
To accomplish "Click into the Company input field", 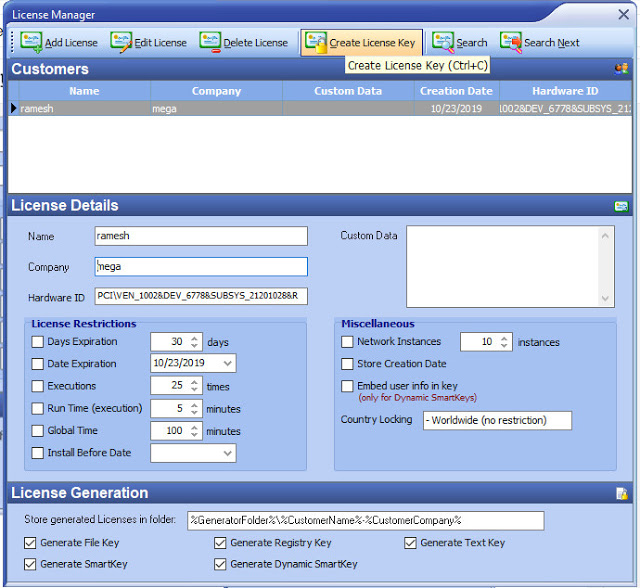I will click(x=201, y=267).
